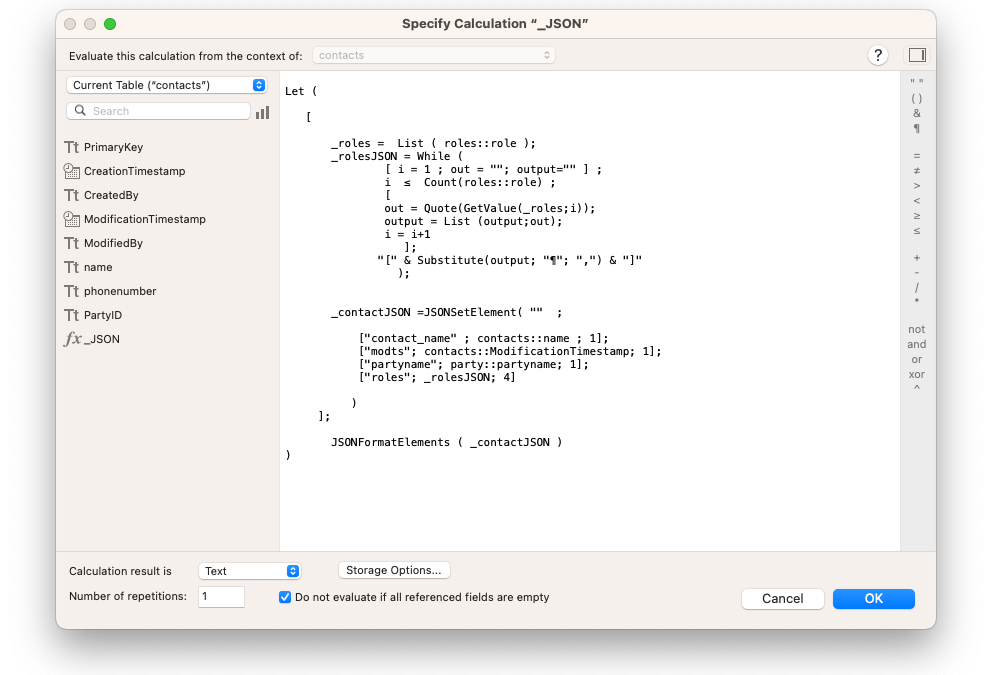Open the Current Table contacts dropdown
The width and height of the screenshot is (992, 675).
click(166, 85)
